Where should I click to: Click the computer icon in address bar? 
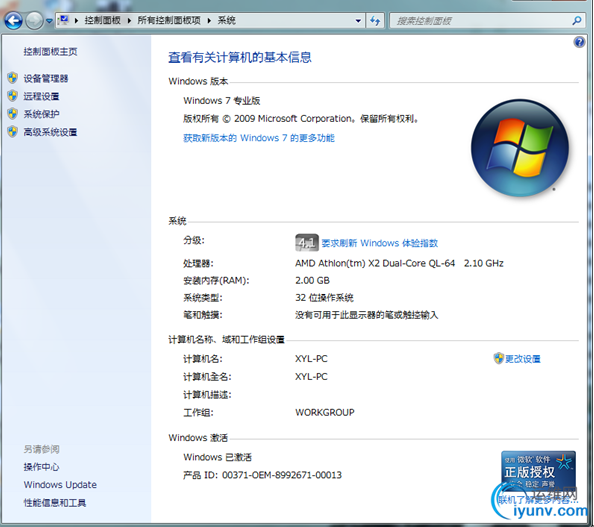click(64, 20)
